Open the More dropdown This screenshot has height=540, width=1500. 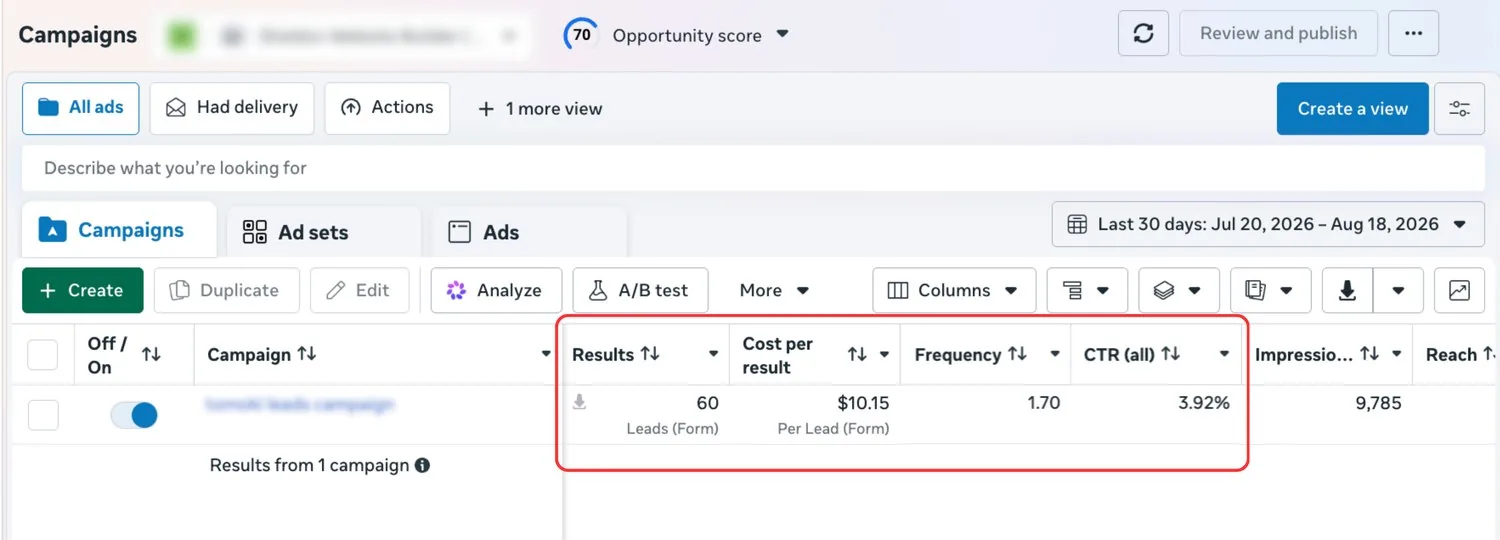coord(774,291)
